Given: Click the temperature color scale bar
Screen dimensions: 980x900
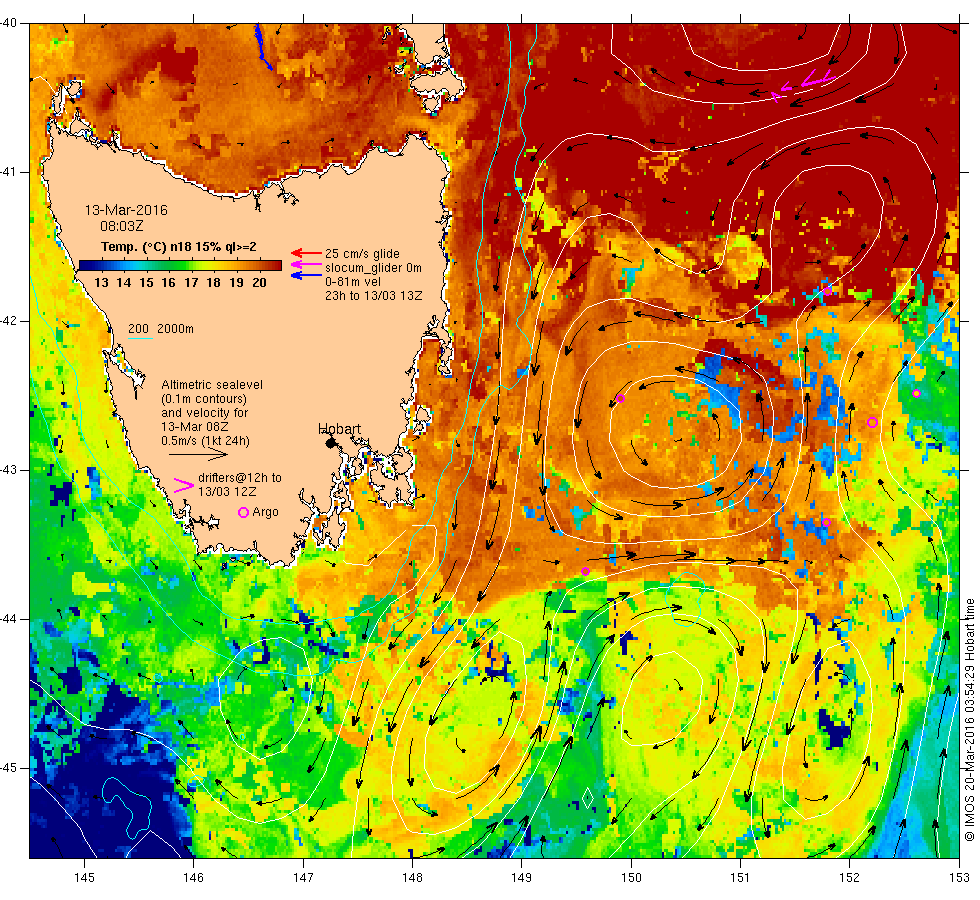Looking at the screenshot, I should tap(180, 265).
